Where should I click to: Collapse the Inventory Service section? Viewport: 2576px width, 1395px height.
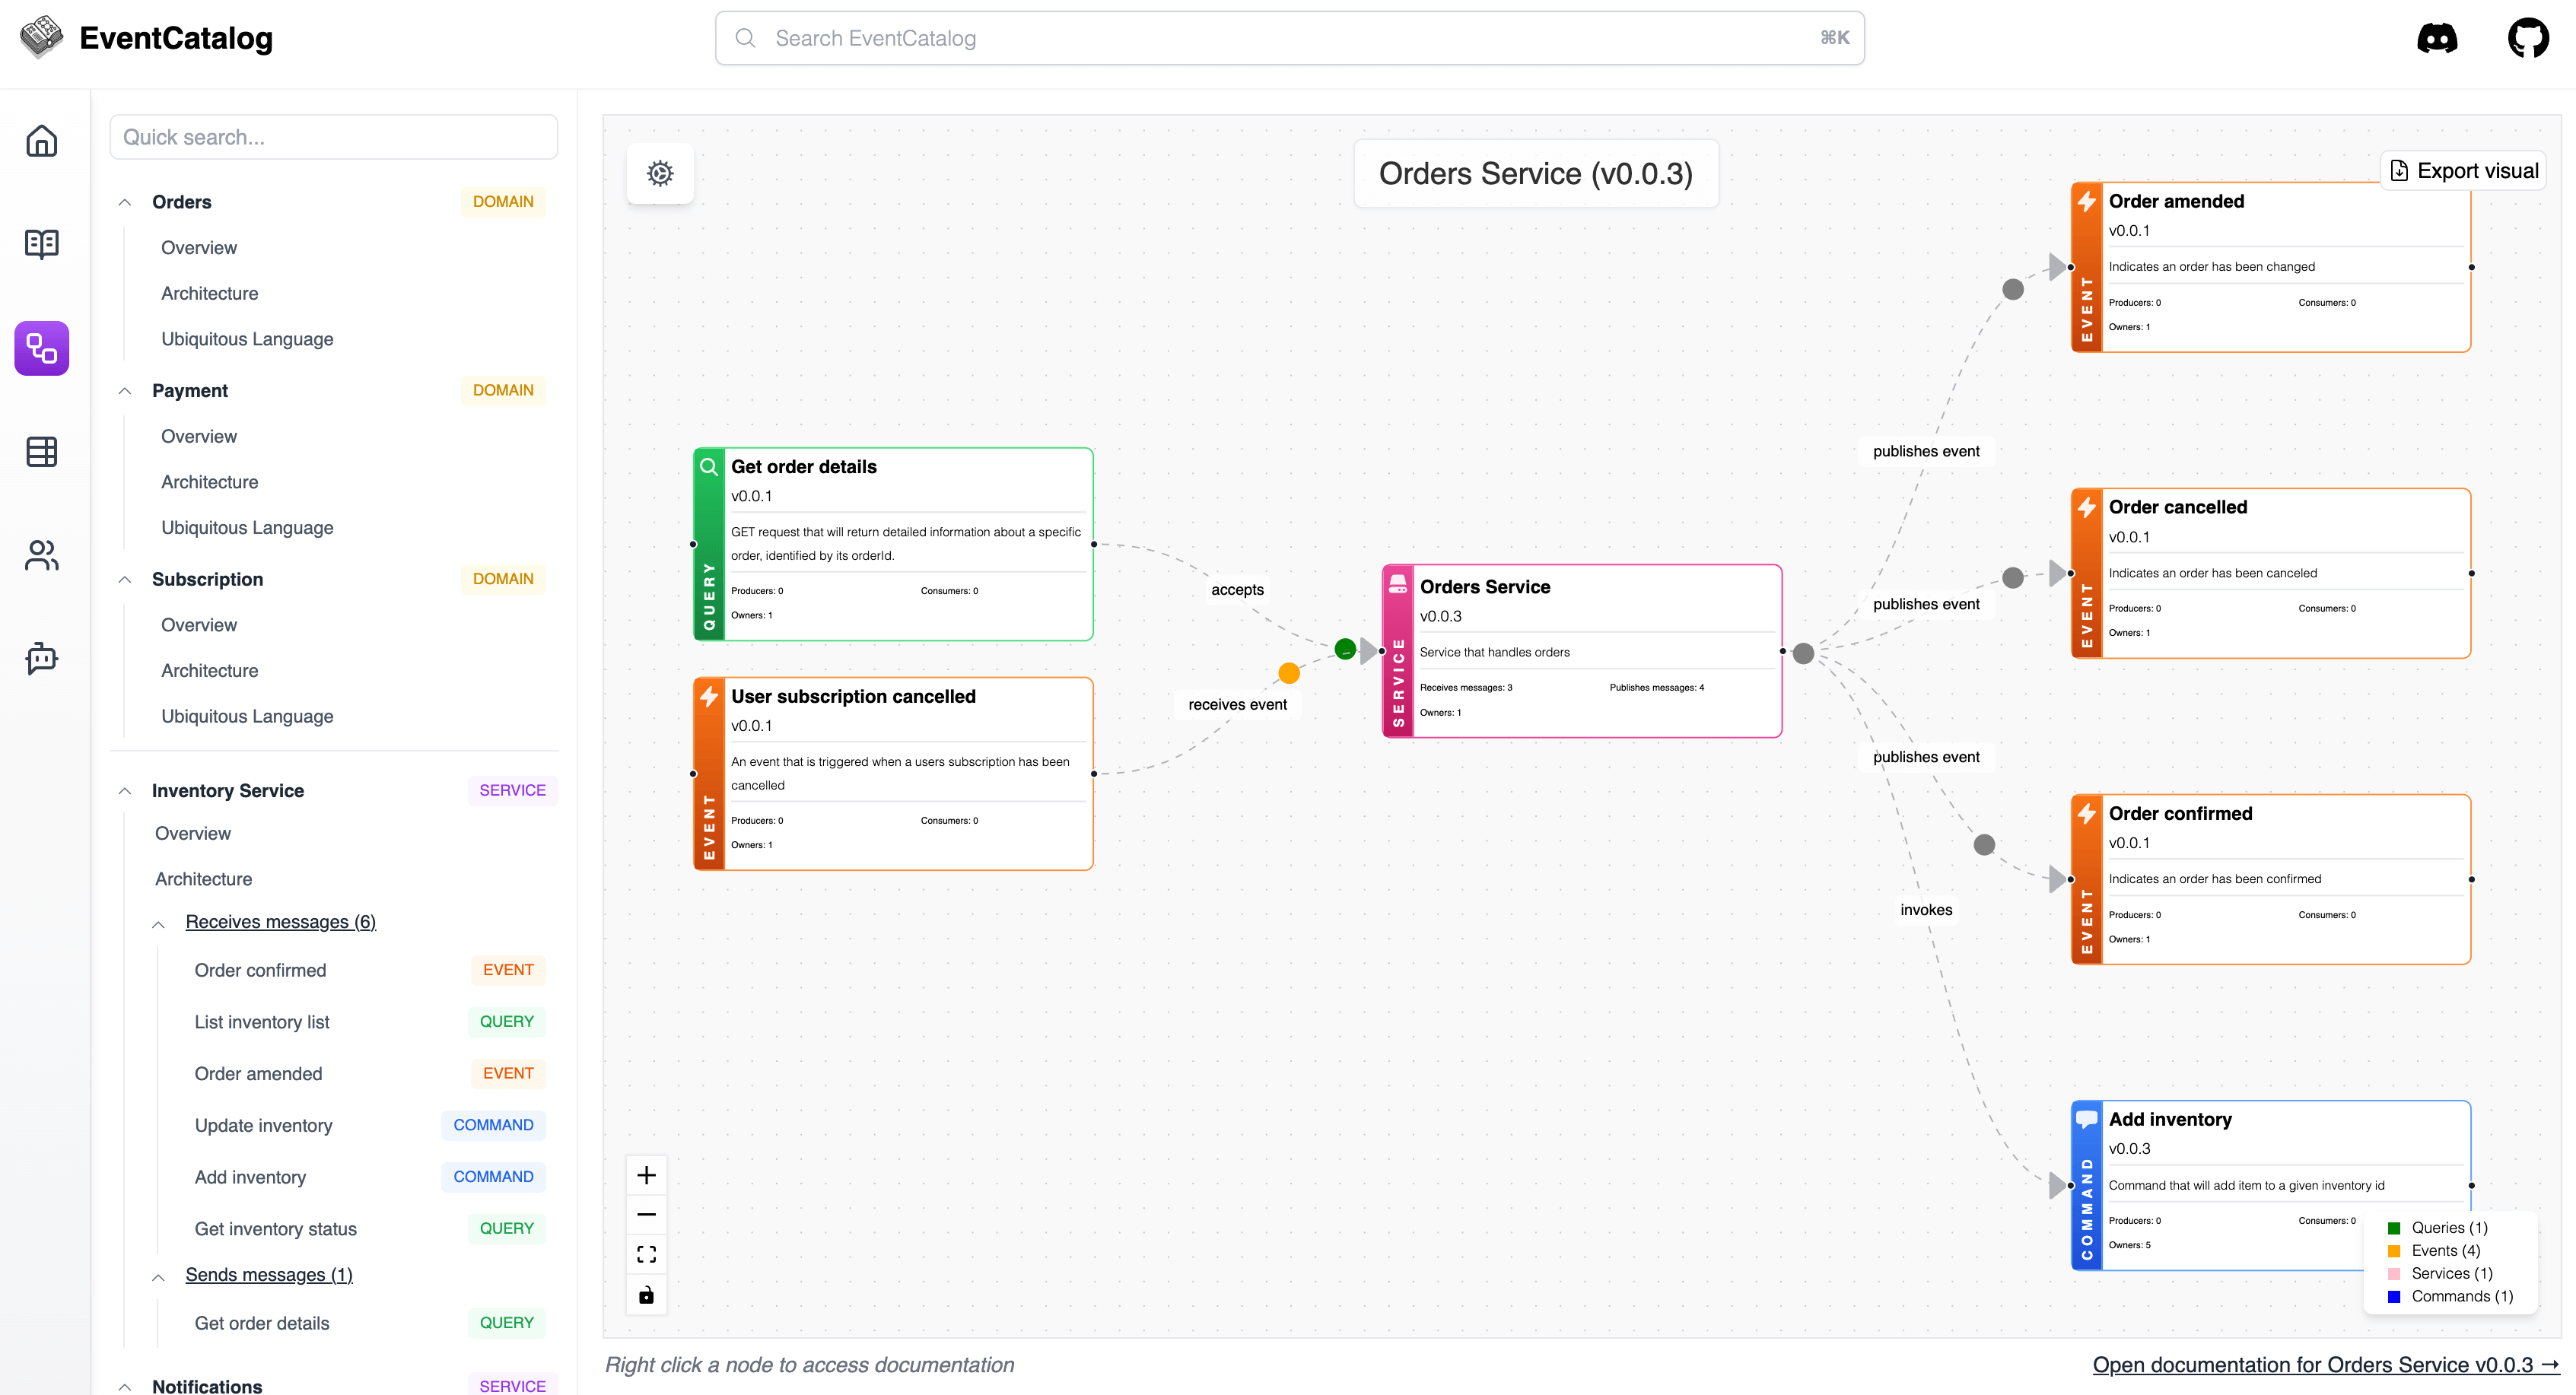pos(125,791)
